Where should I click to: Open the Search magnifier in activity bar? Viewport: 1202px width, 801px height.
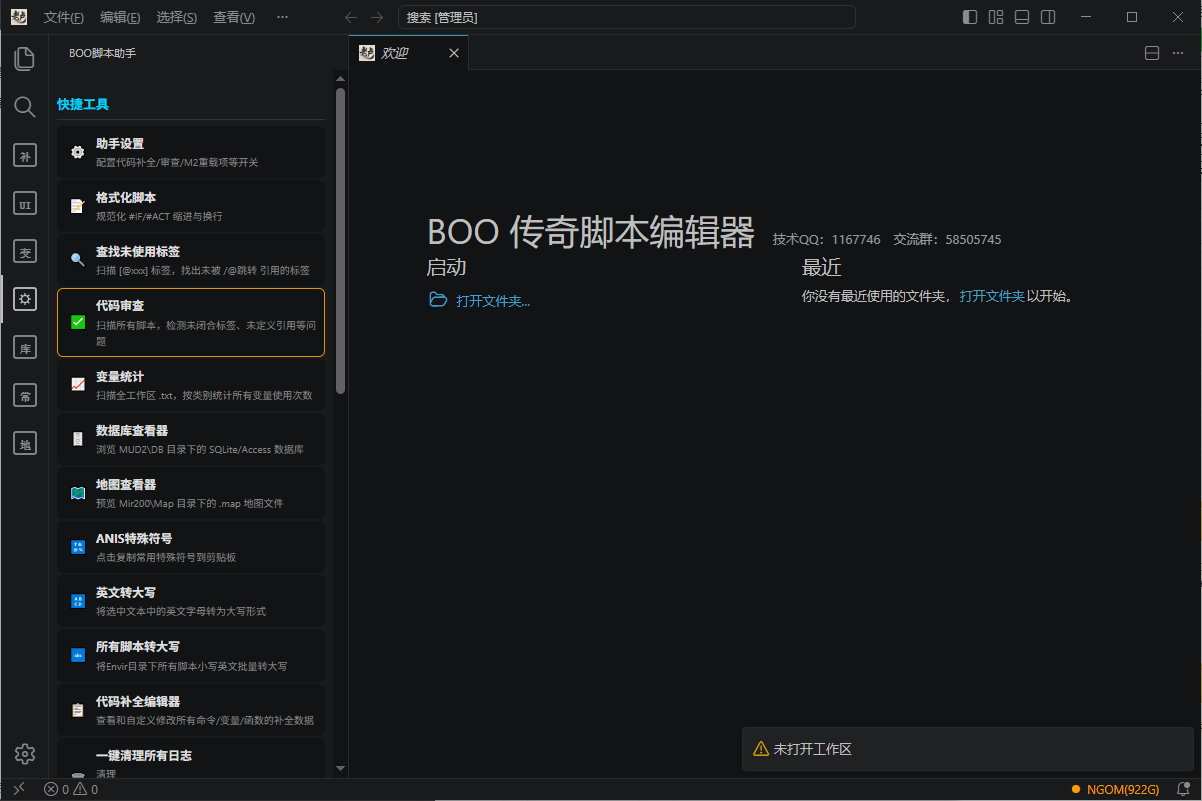pyautogui.click(x=25, y=106)
